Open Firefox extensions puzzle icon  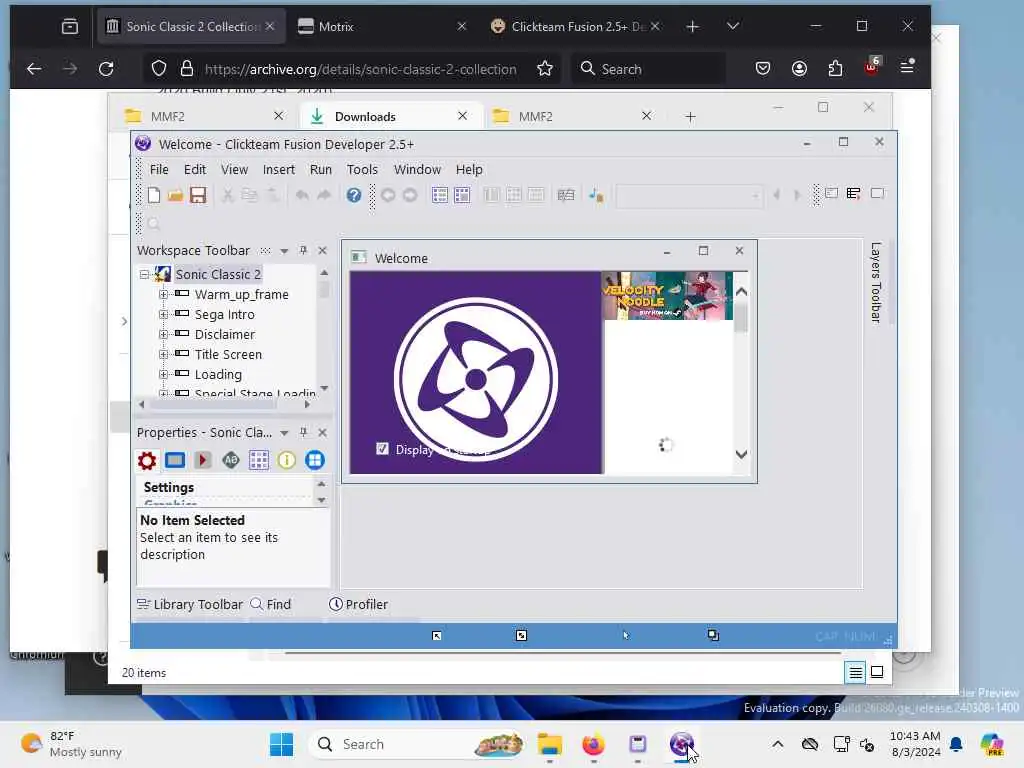click(835, 69)
